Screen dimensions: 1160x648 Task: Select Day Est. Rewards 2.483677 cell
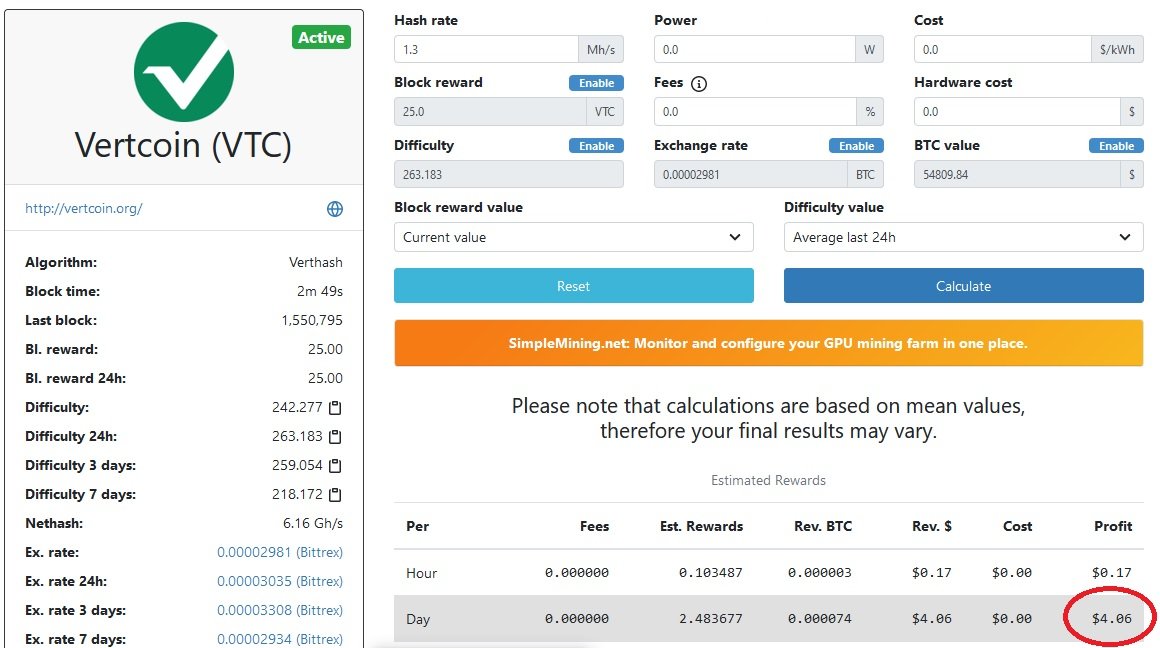(711, 618)
